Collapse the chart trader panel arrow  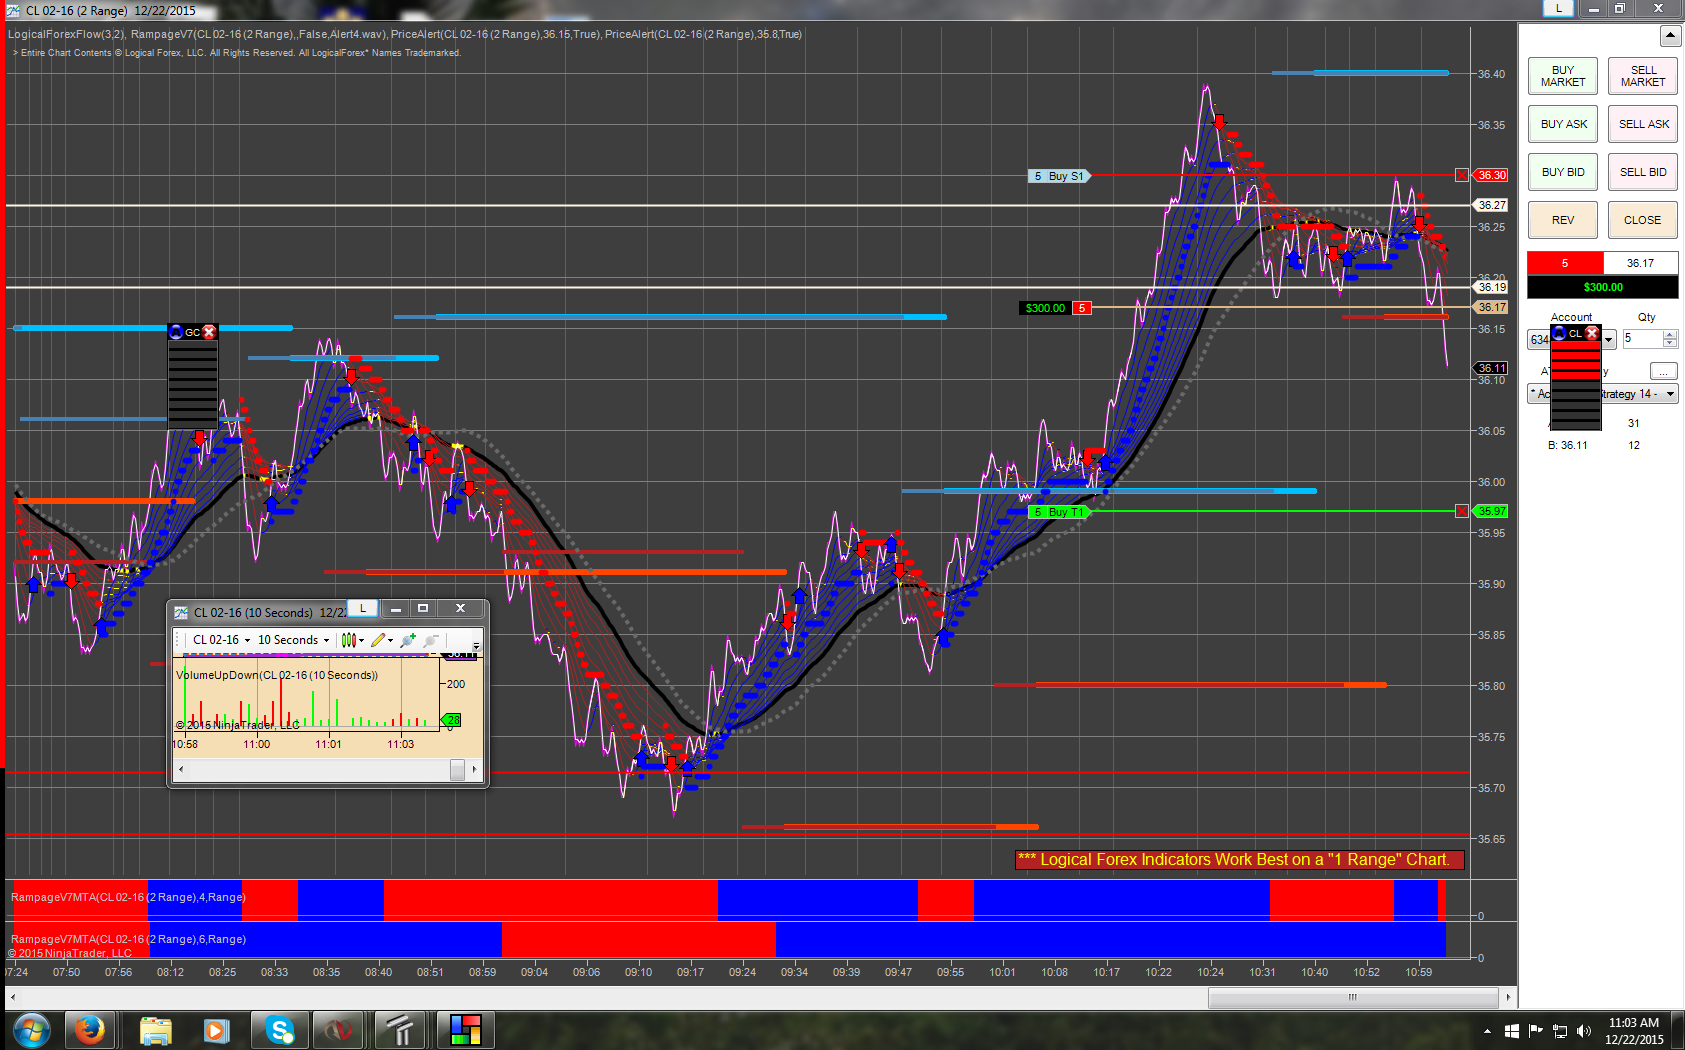click(1670, 36)
